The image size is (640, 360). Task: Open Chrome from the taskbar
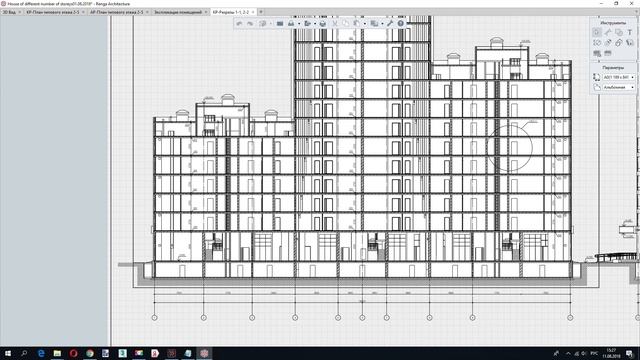90,353
